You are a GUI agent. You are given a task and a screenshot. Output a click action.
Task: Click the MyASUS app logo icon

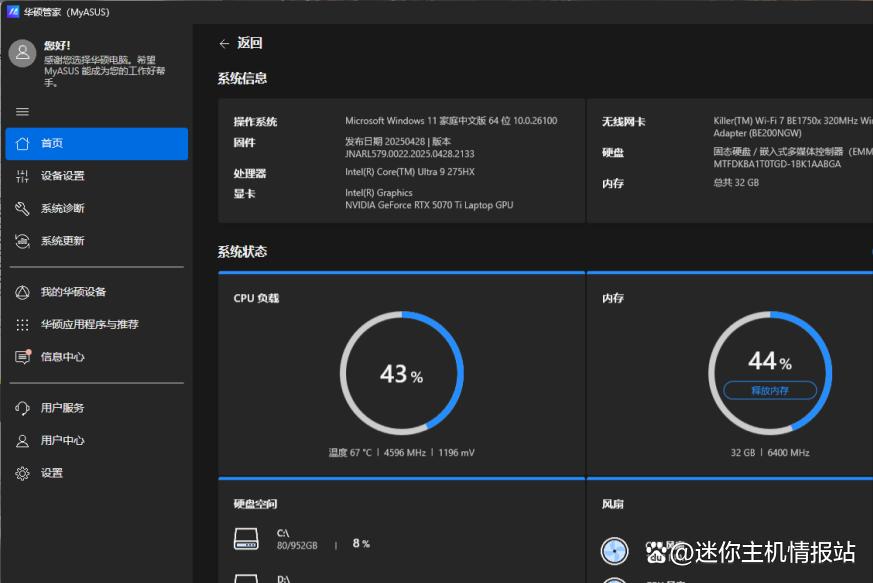pos(12,11)
